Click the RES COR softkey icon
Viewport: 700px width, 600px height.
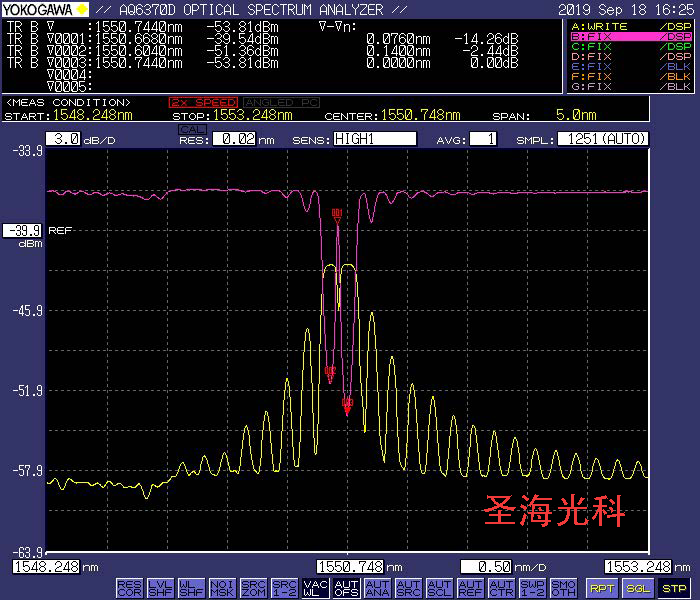(x=129, y=588)
